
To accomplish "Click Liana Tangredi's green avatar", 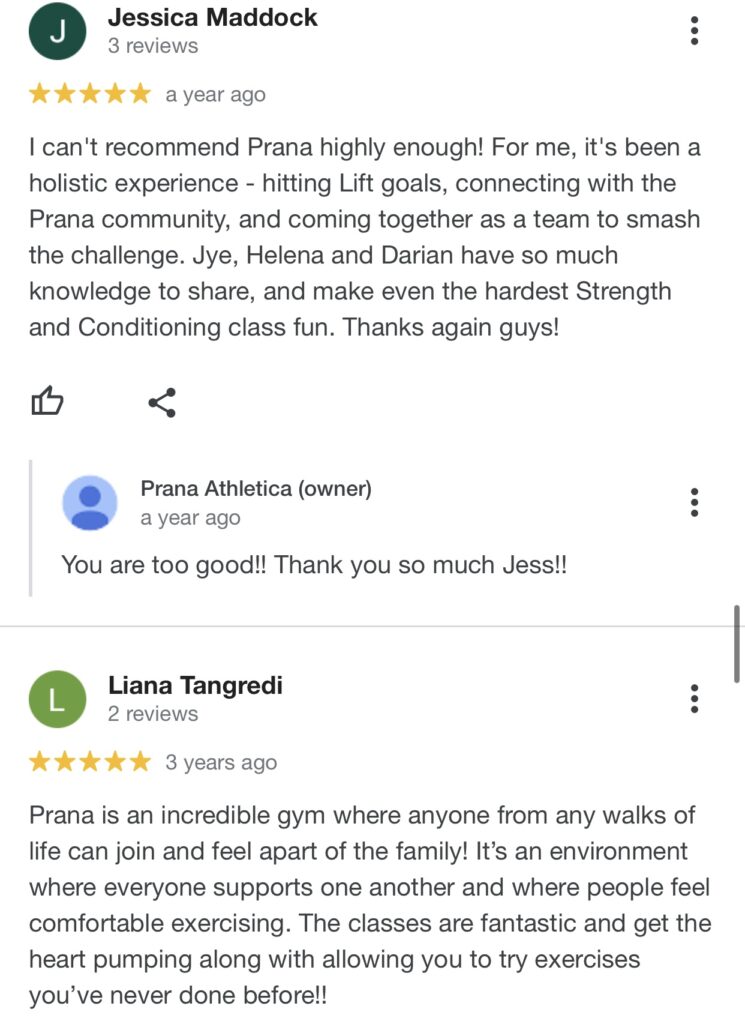I will tap(57, 699).
